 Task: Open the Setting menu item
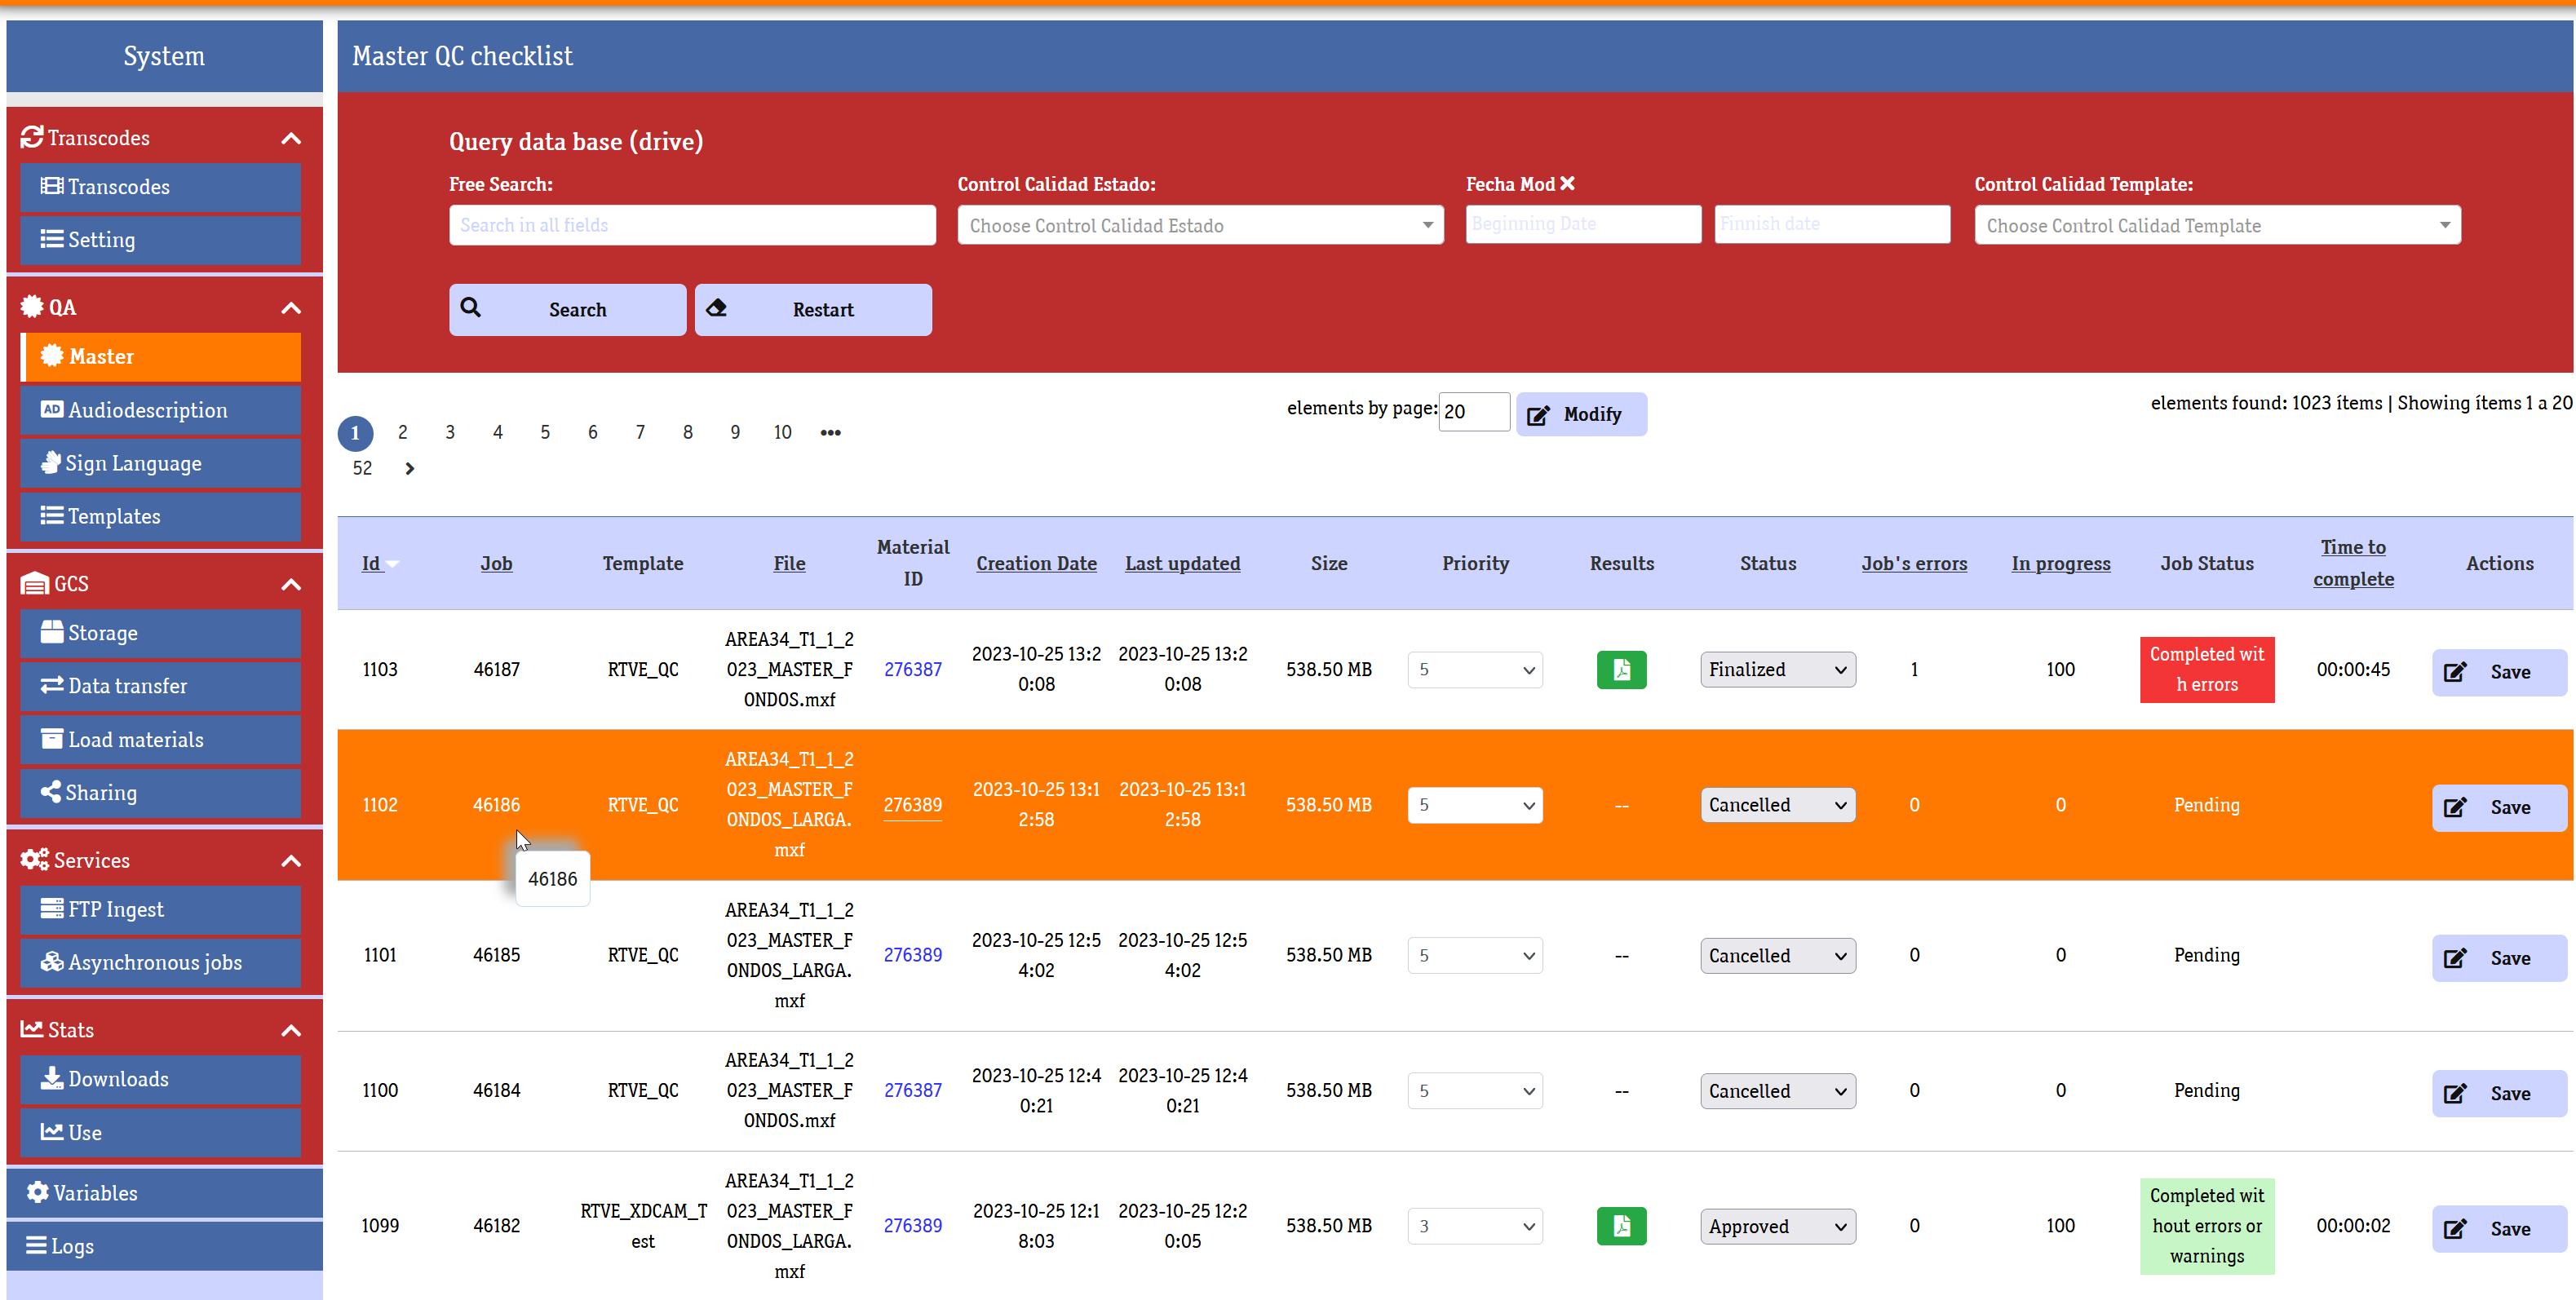(160, 240)
